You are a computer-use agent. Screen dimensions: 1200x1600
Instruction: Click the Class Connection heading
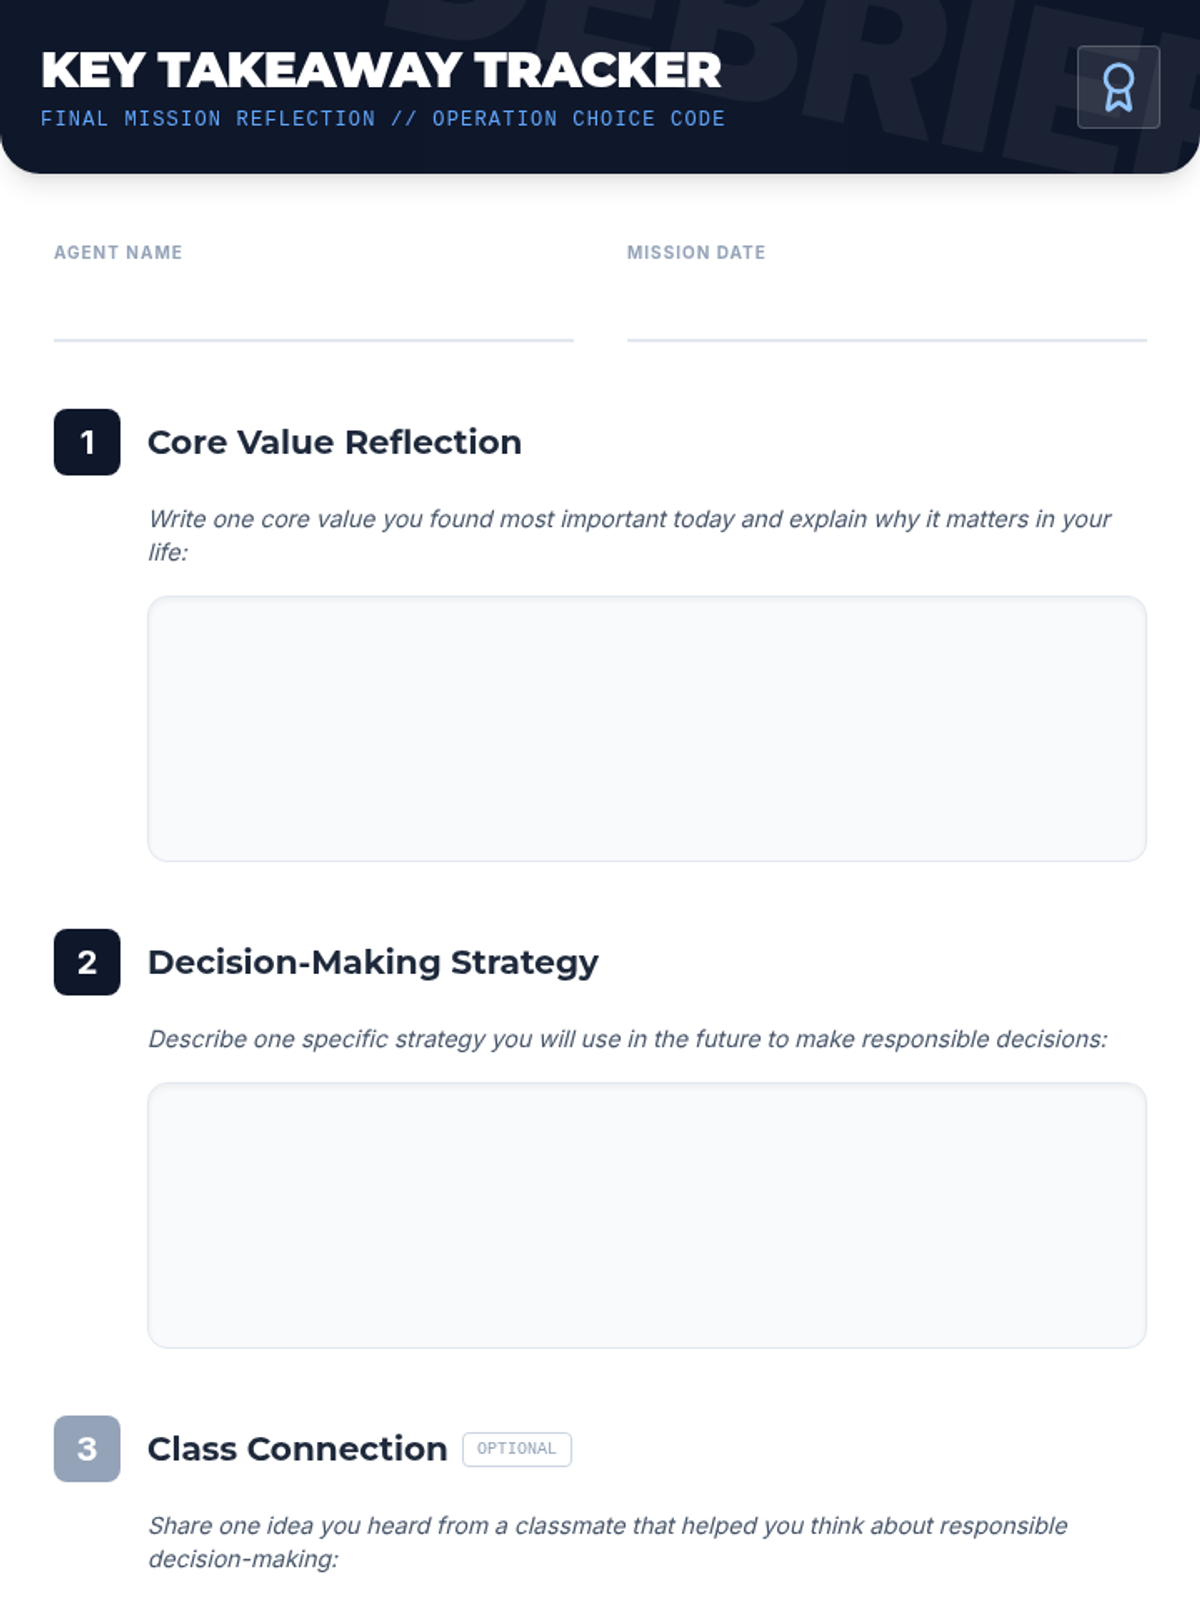[x=297, y=1448]
